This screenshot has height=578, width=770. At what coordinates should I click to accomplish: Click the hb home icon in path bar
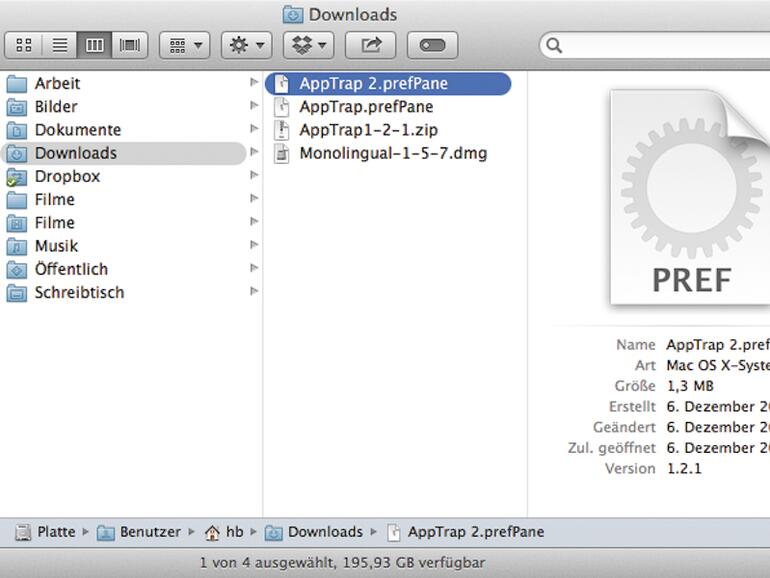click(212, 533)
